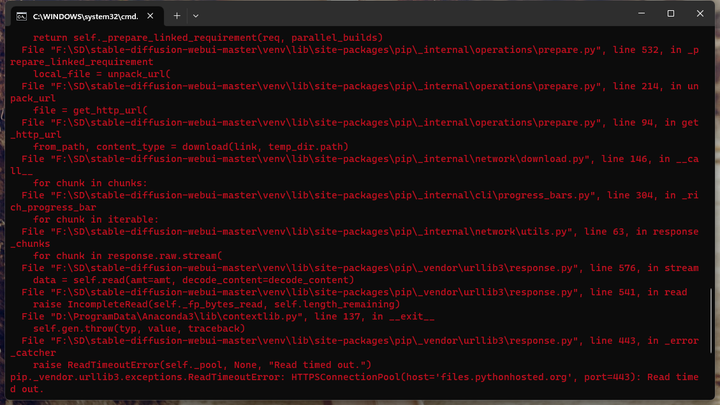Image resolution: width=720 pixels, height=405 pixels.
Task: Close the terminal window
Action: 700,13
